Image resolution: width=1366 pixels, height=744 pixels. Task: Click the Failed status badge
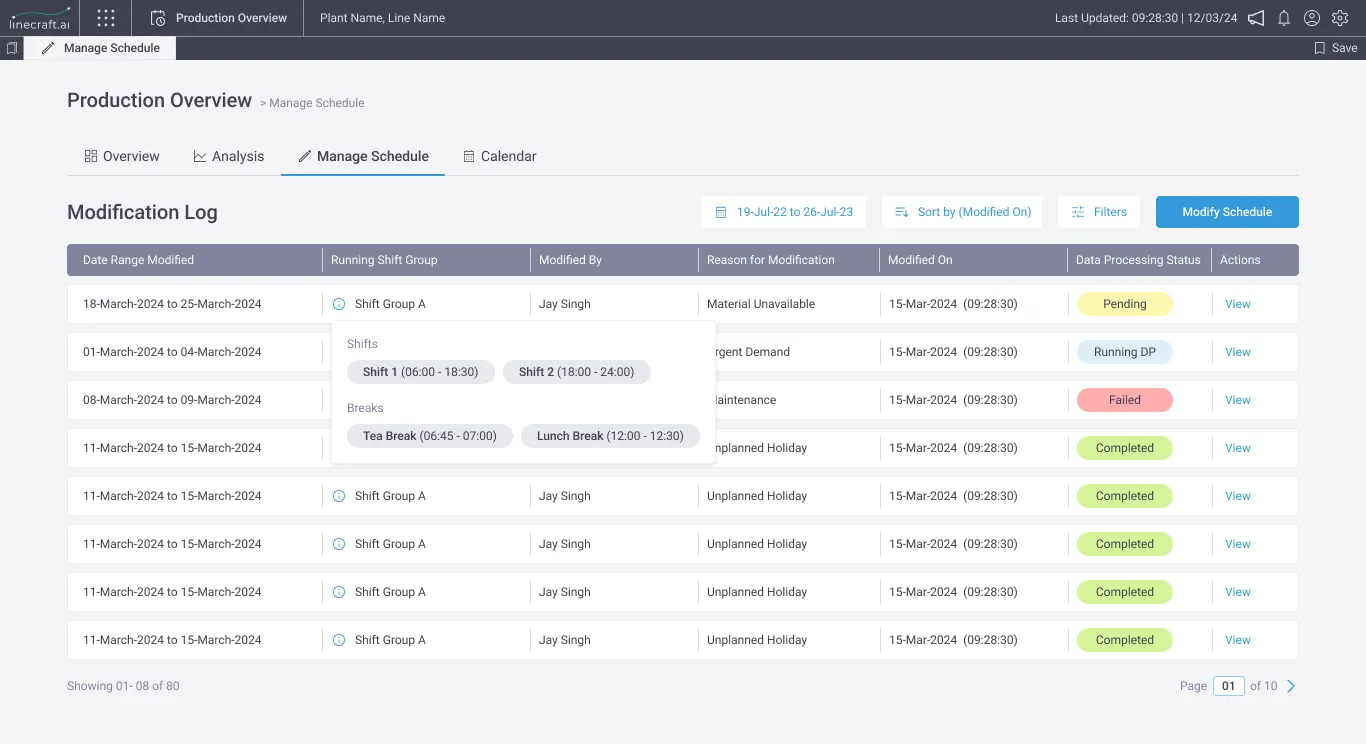[x=1125, y=400]
